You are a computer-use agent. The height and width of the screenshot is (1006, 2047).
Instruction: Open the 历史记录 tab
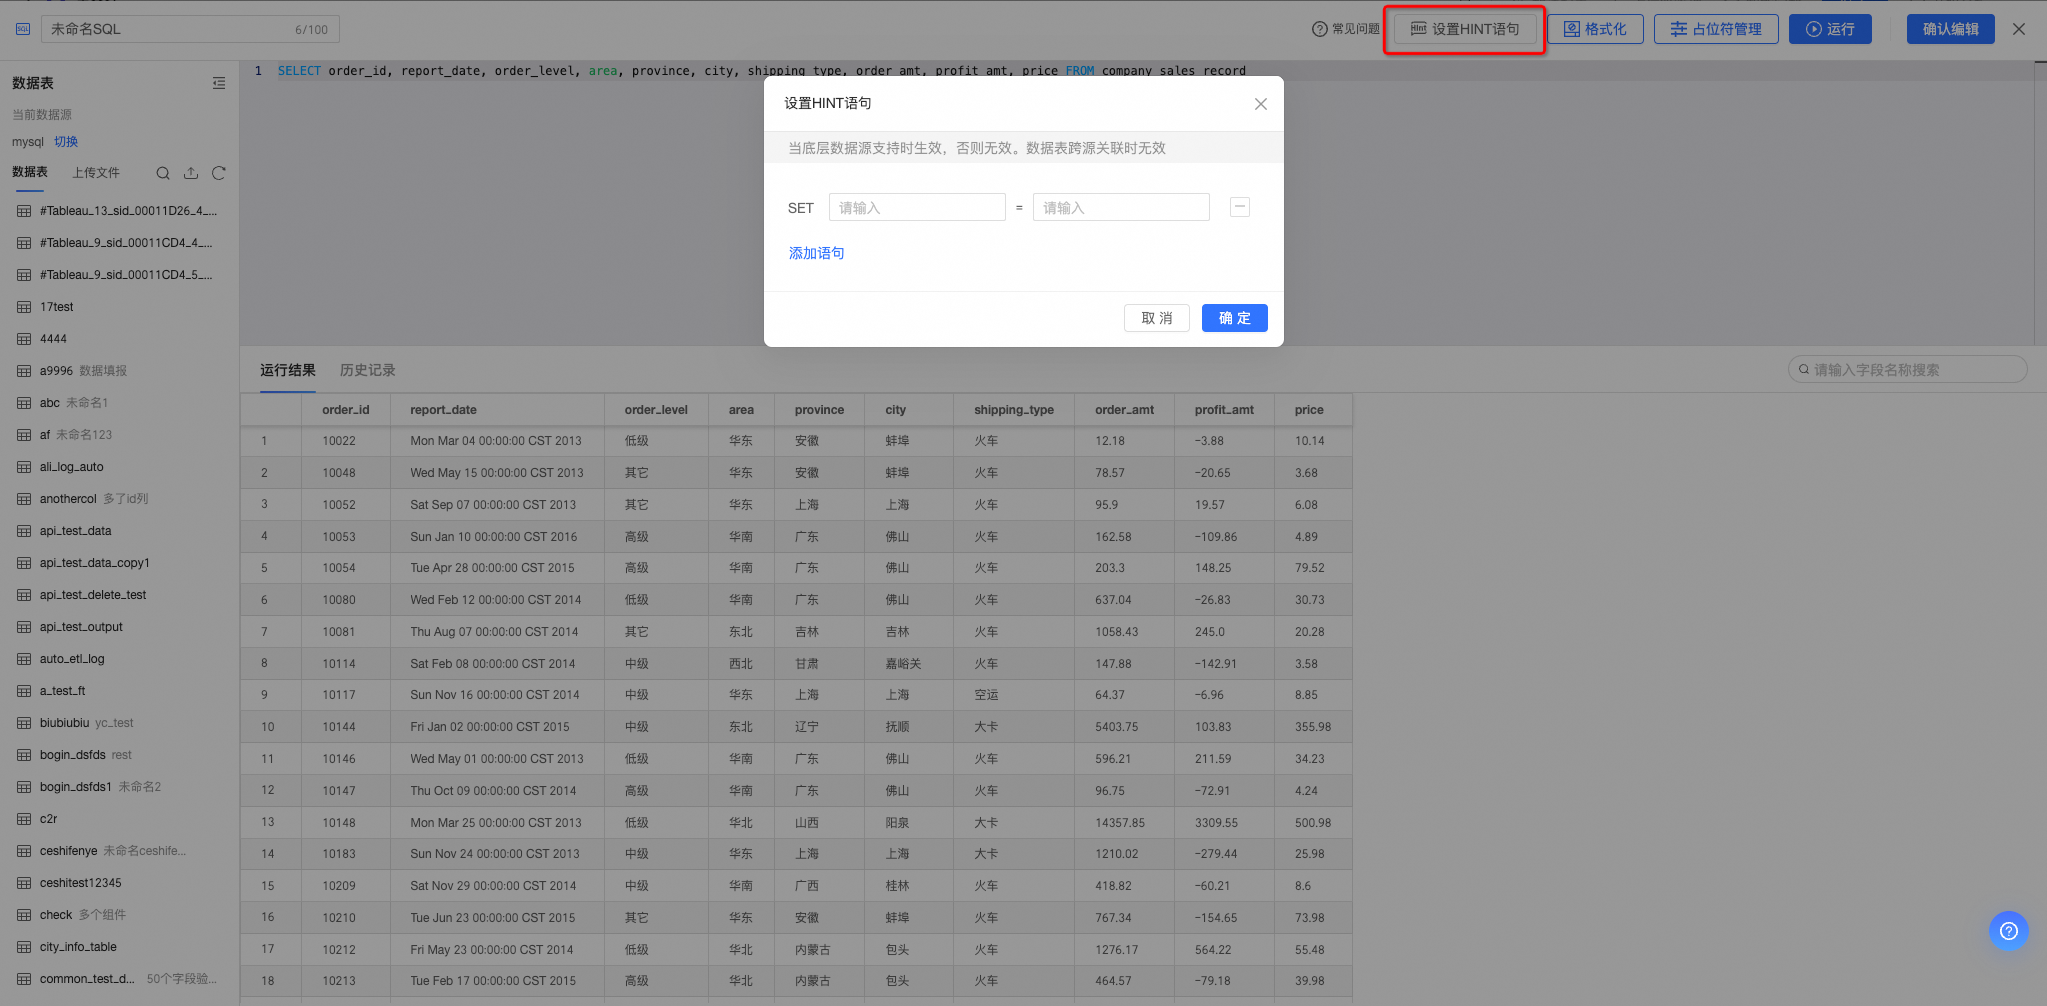coord(368,370)
